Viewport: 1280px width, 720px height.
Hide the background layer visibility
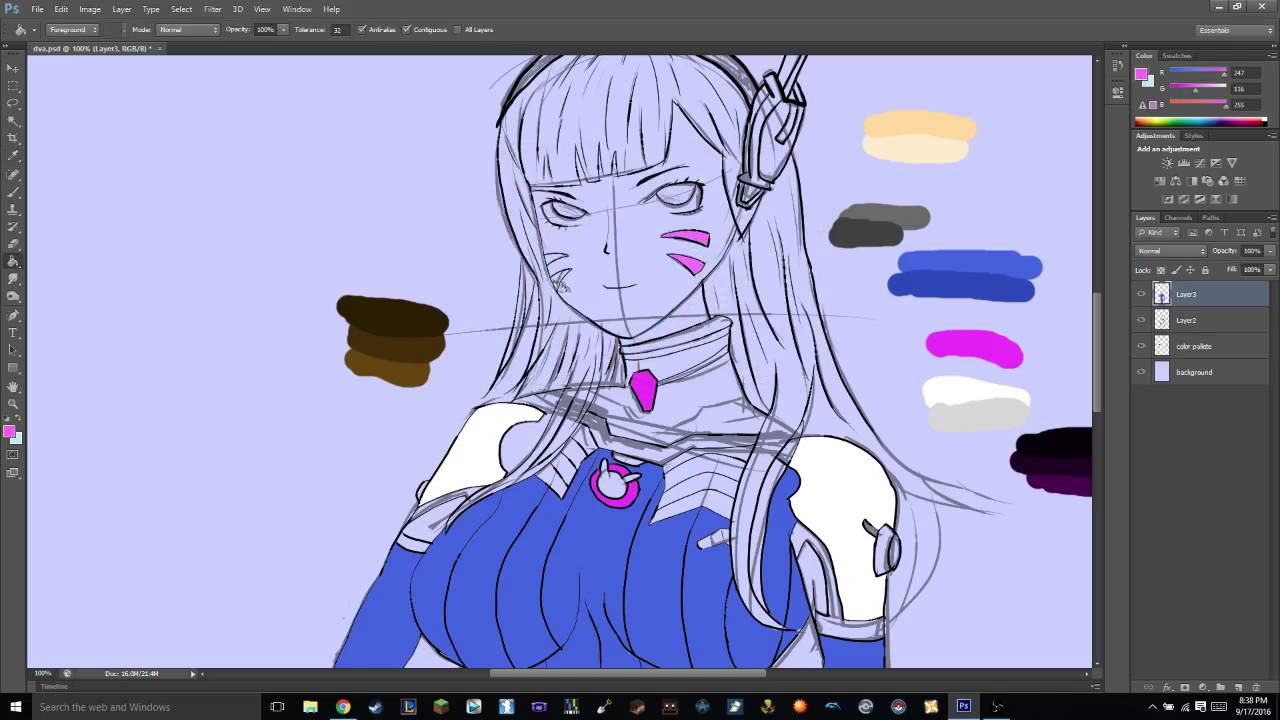(1141, 372)
